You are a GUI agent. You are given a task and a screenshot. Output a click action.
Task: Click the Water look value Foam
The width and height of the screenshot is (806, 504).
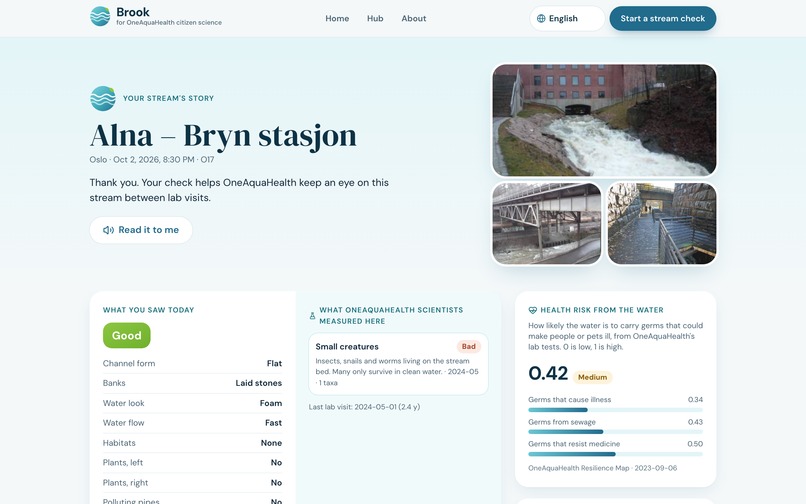(271, 403)
